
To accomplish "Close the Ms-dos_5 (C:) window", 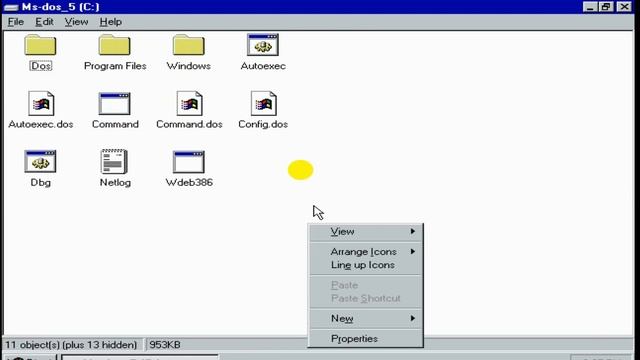I will (624, 7).
